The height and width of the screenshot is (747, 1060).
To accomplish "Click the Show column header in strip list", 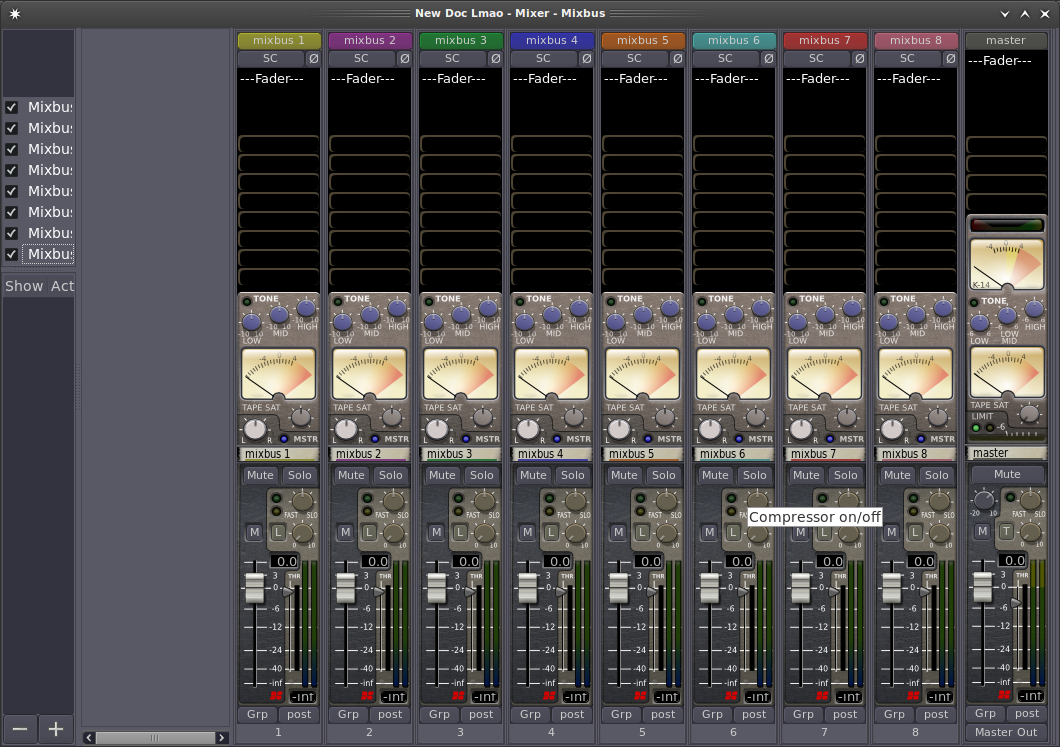I will tap(24, 286).
